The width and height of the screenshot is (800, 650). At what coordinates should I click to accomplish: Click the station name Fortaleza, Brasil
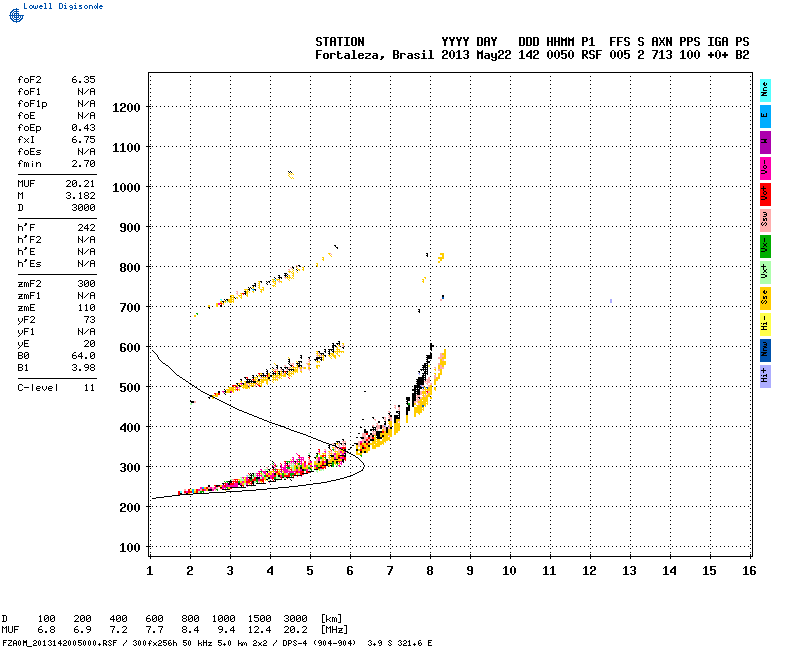[374, 55]
